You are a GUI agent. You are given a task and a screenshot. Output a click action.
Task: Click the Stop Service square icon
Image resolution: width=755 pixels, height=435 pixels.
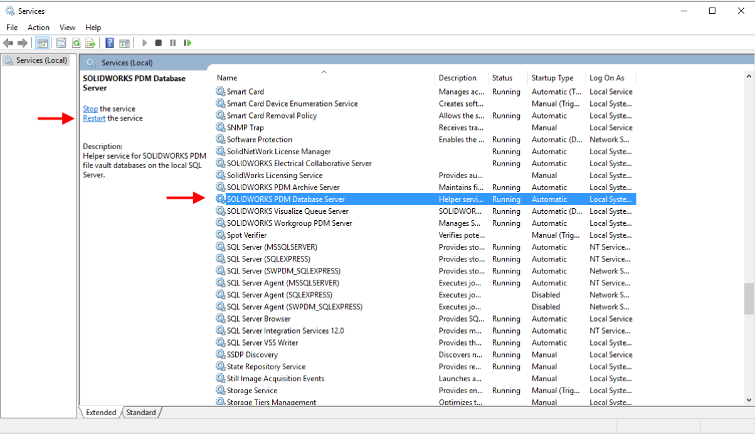click(x=158, y=43)
